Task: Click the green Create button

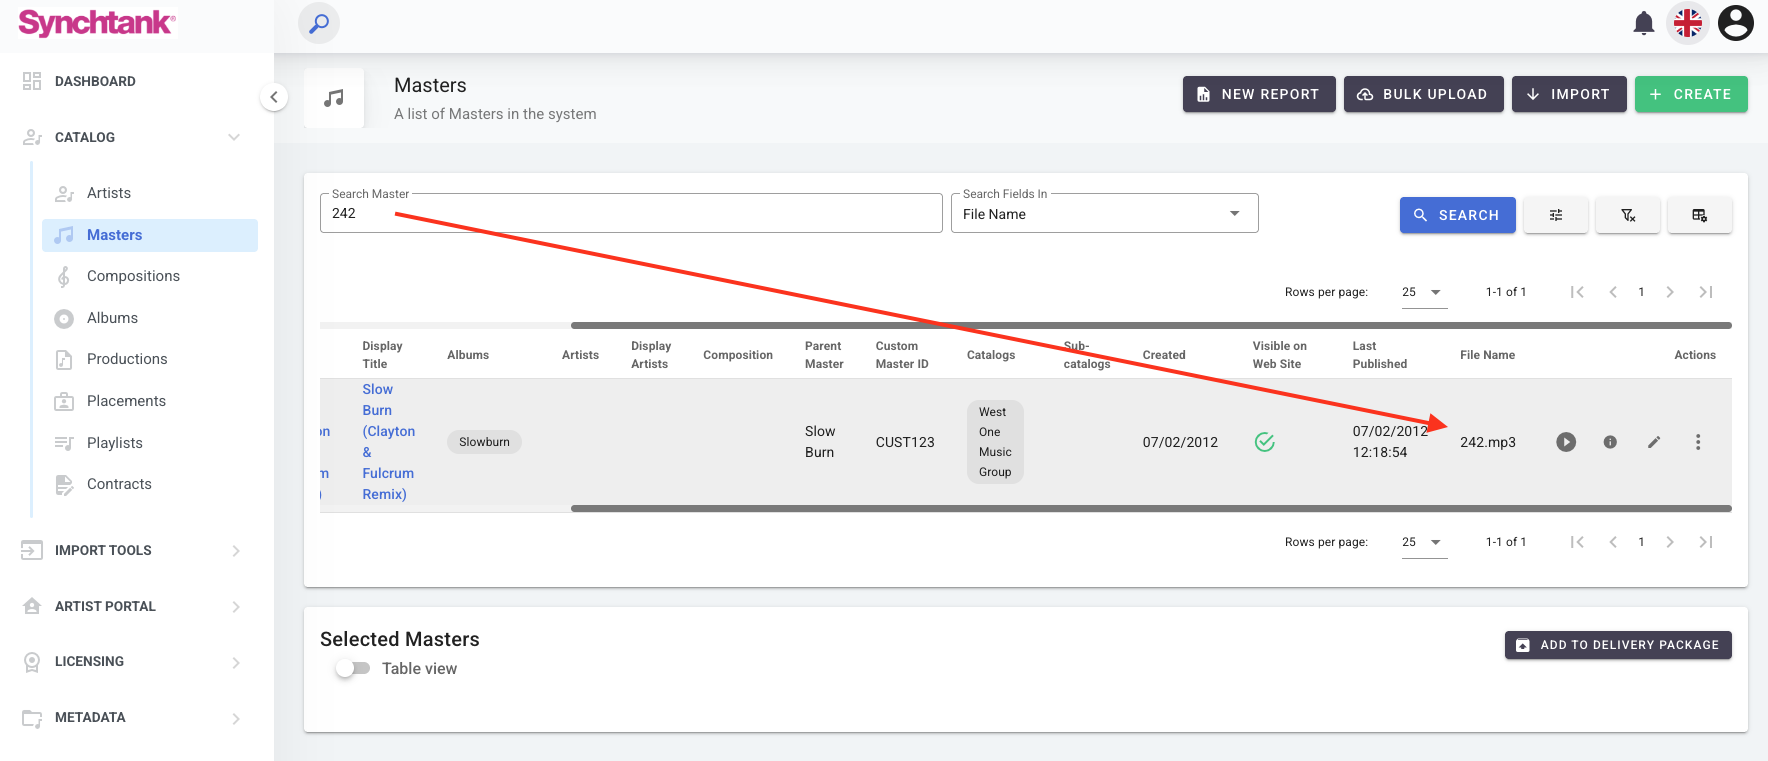Action: [1690, 94]
